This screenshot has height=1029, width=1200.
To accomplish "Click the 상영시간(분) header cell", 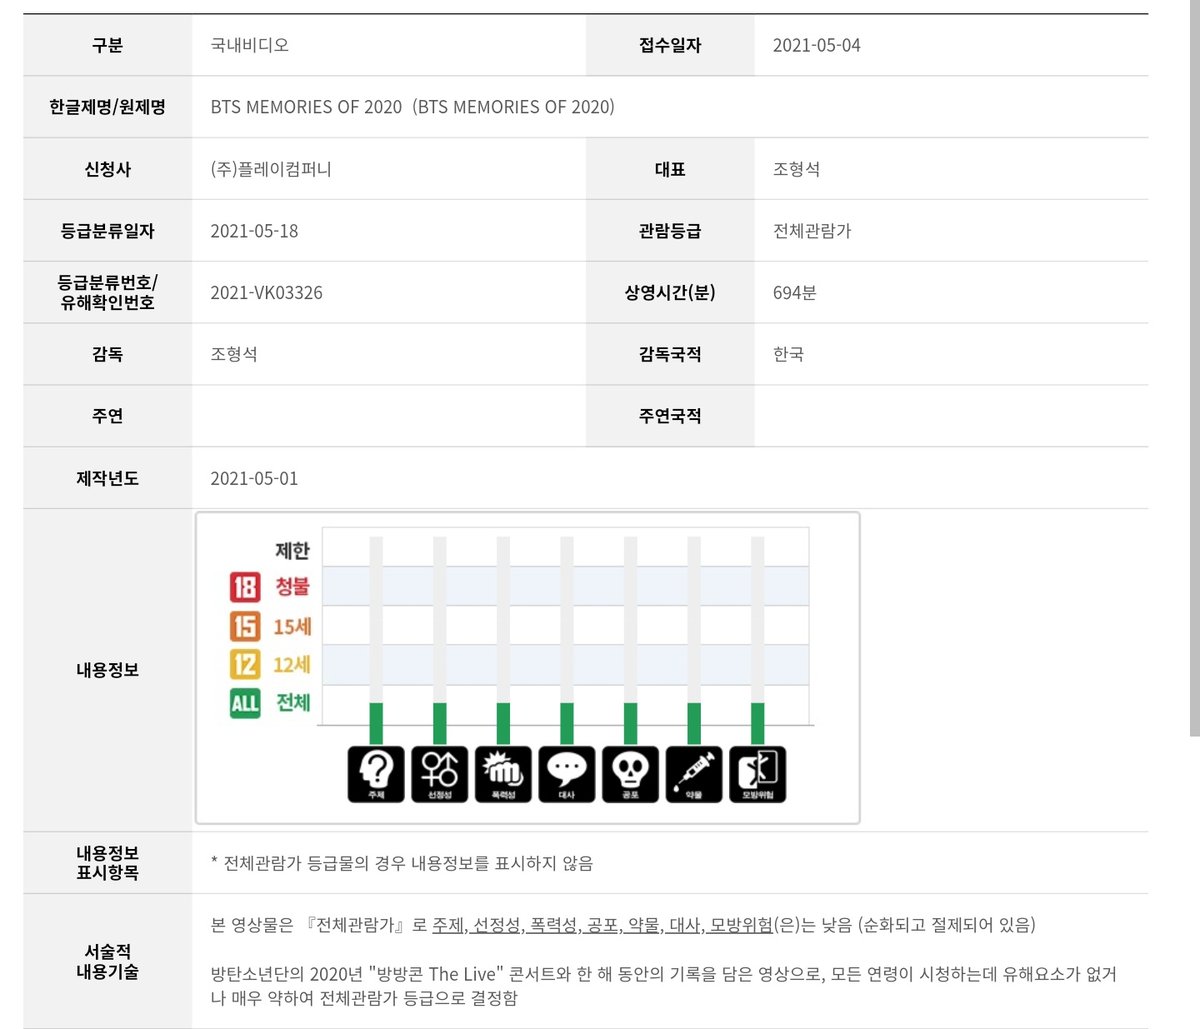I will click(x=670, y=293).
